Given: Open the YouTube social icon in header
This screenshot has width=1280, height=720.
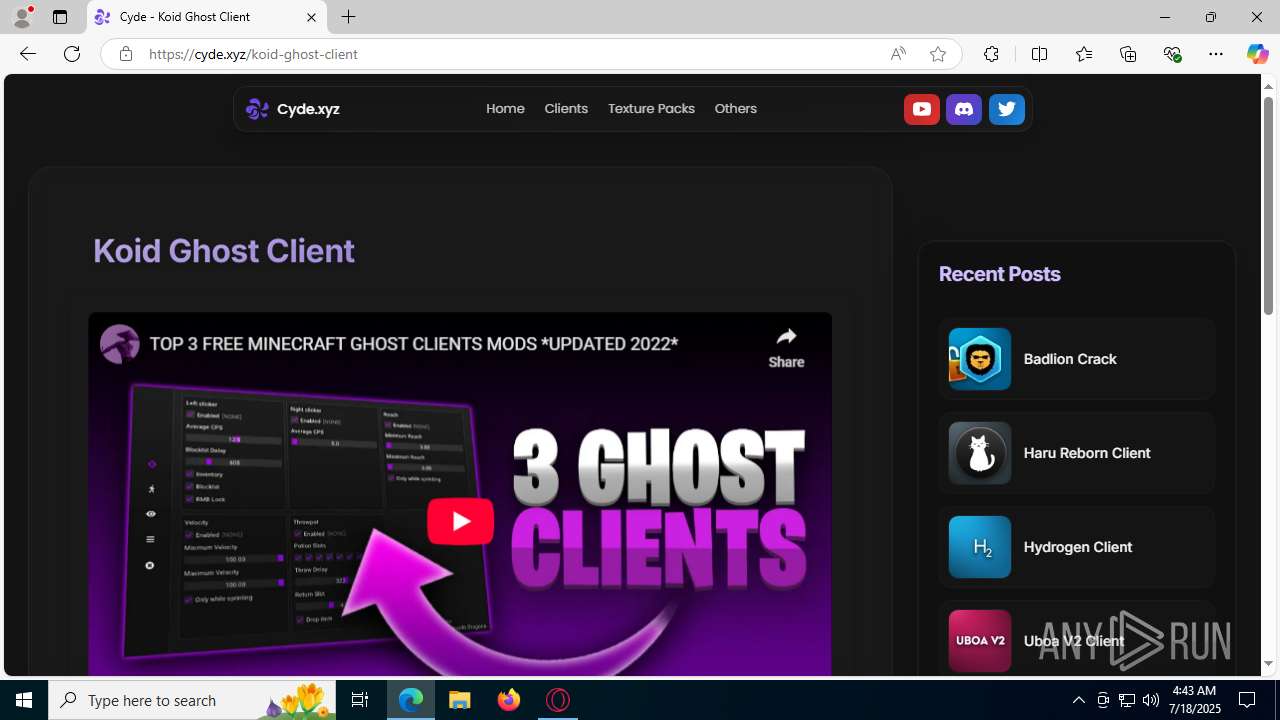Looking at the screenshot, I should click(x=921, y=109).
